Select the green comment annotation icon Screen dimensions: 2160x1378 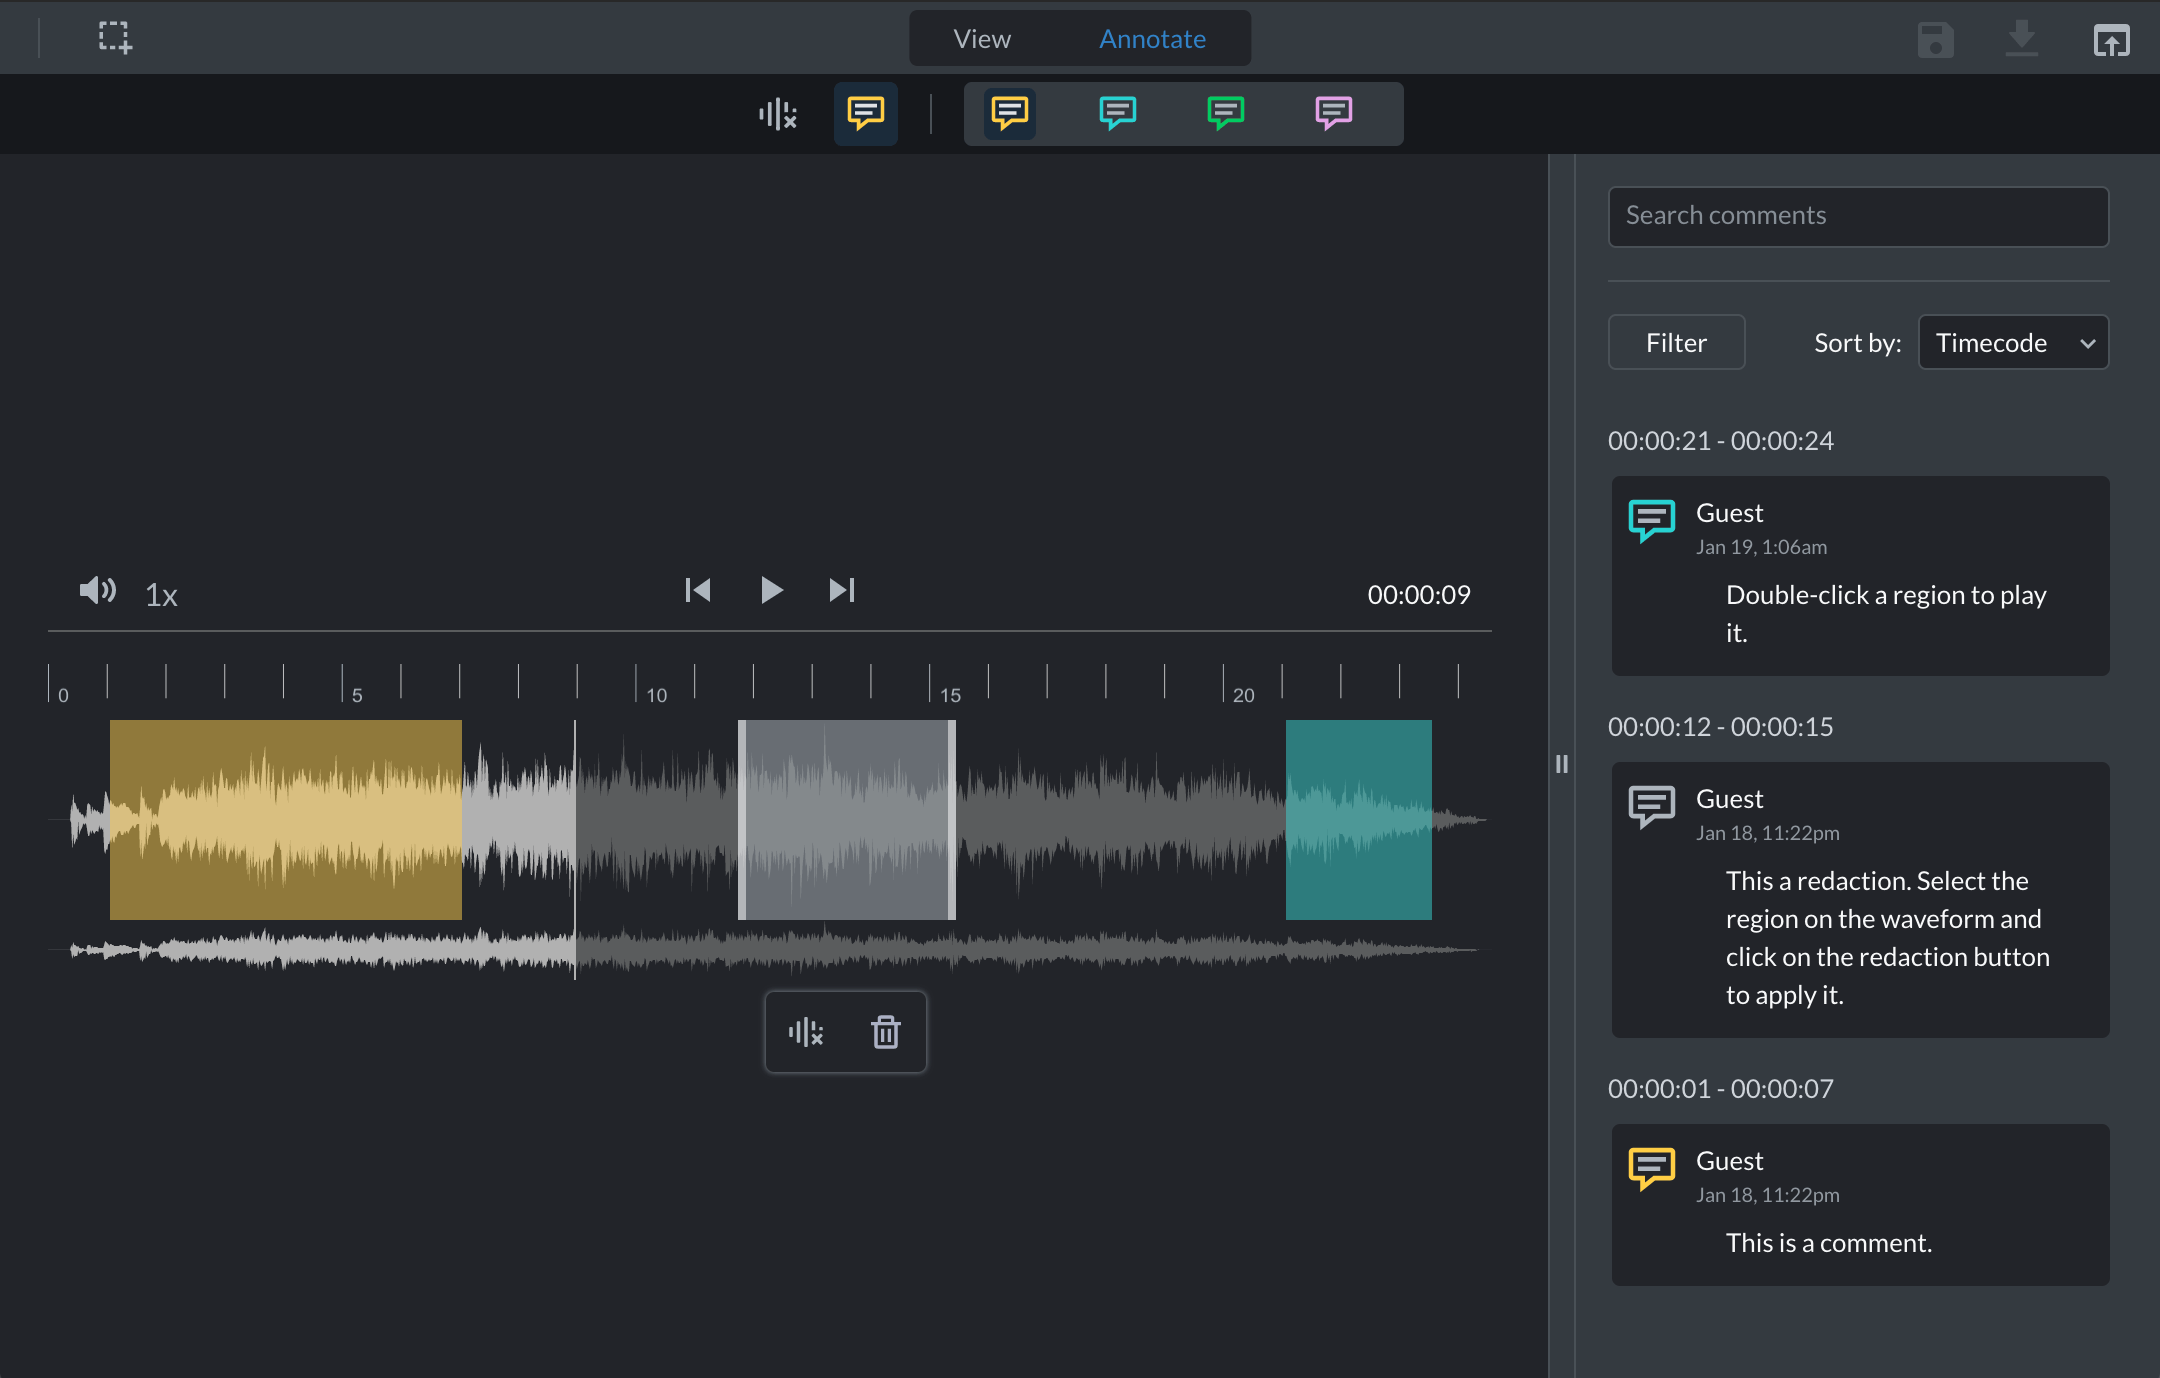tap(1225, 112)
